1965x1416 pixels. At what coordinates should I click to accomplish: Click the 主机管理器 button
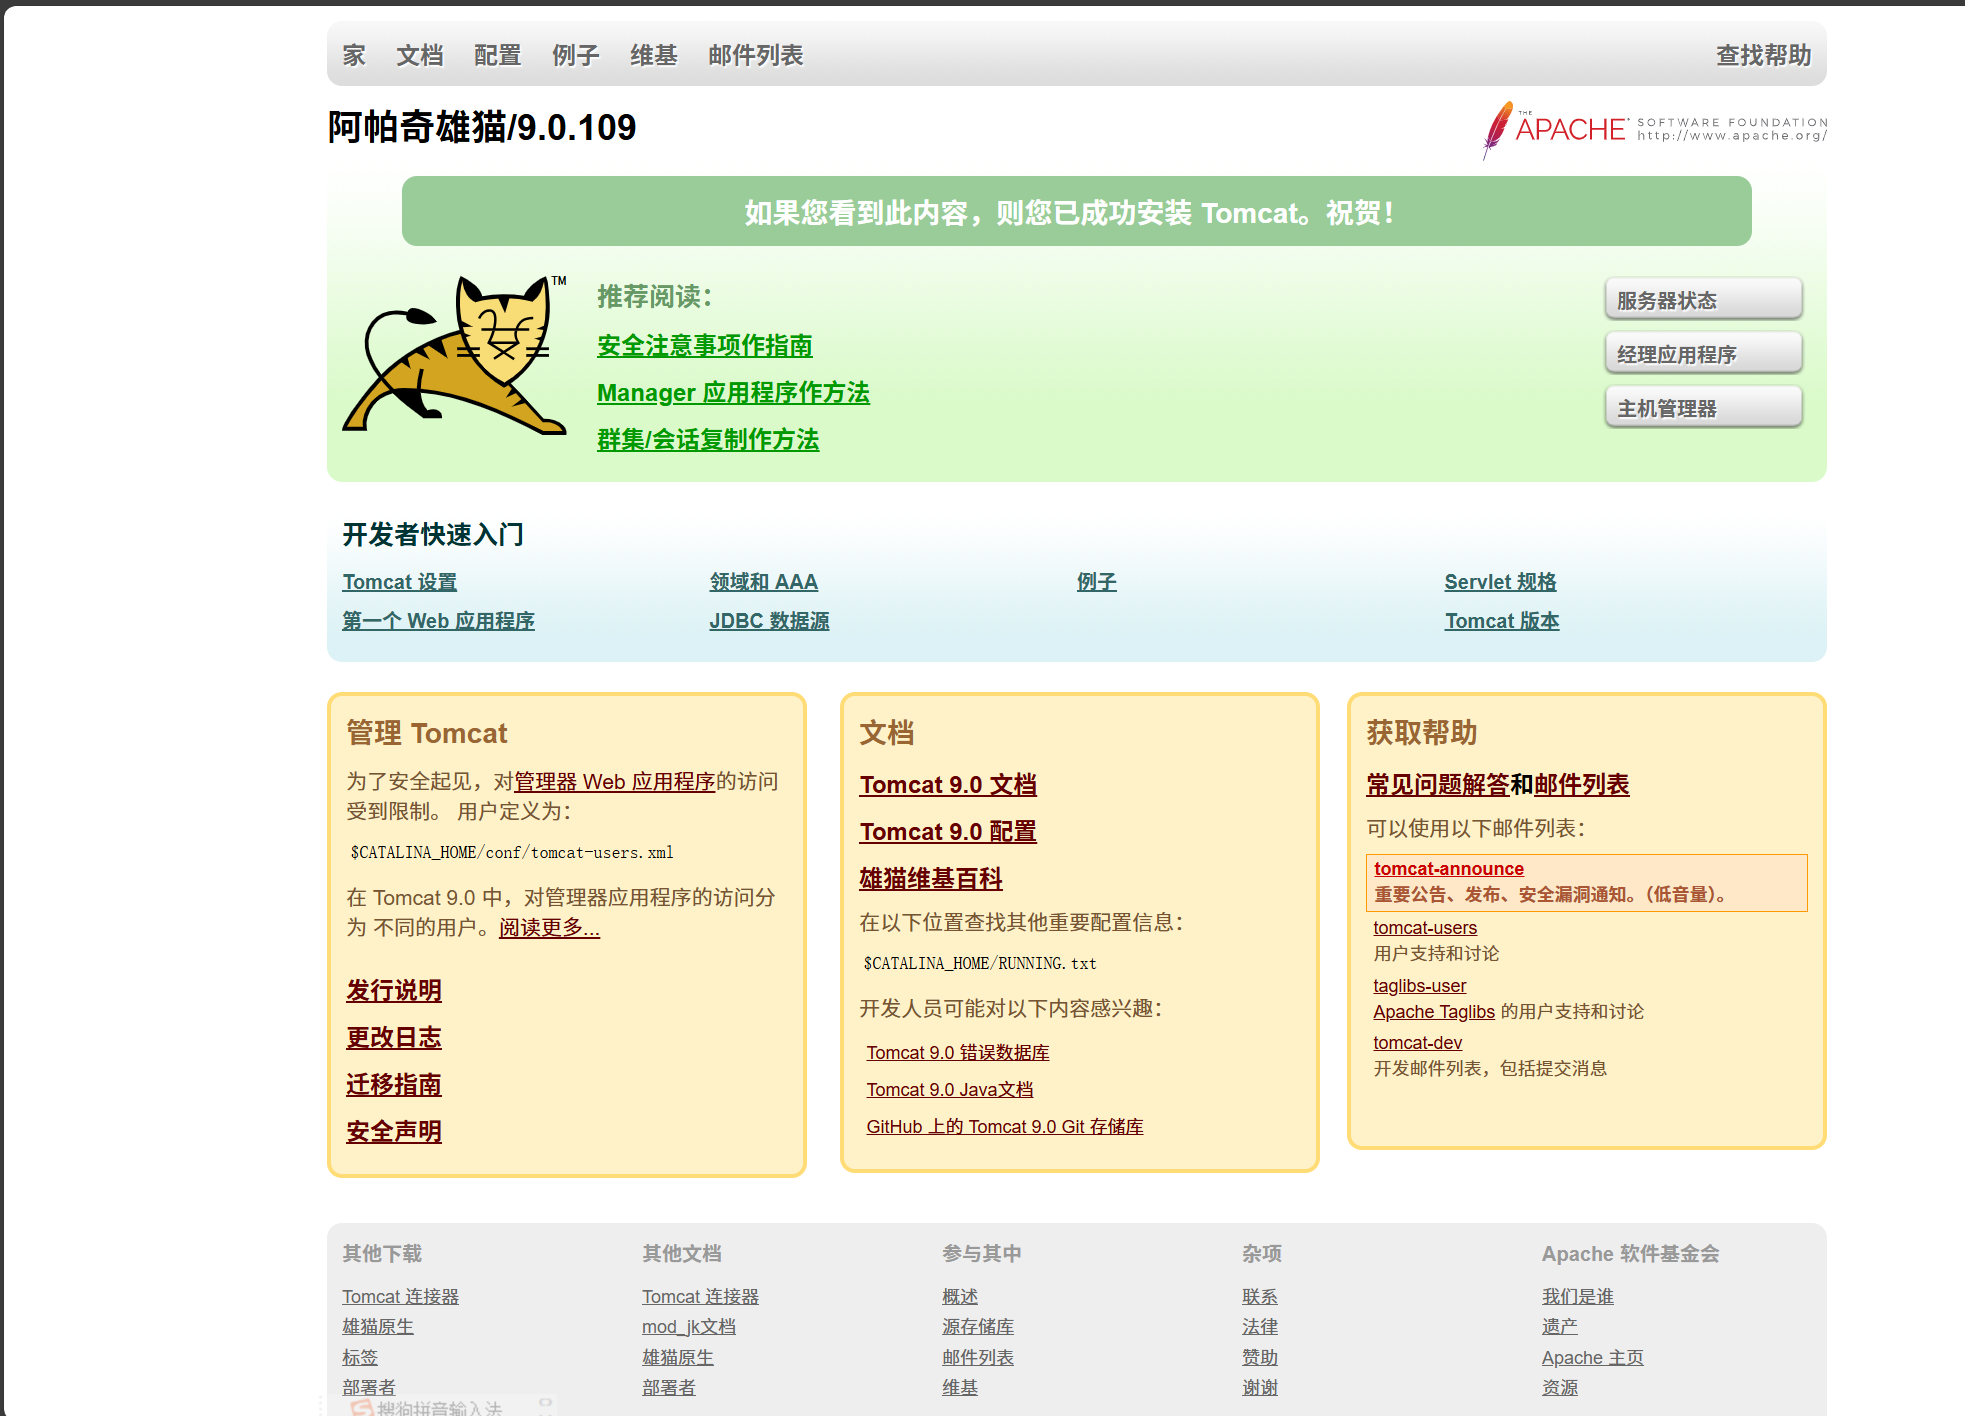1703,408
